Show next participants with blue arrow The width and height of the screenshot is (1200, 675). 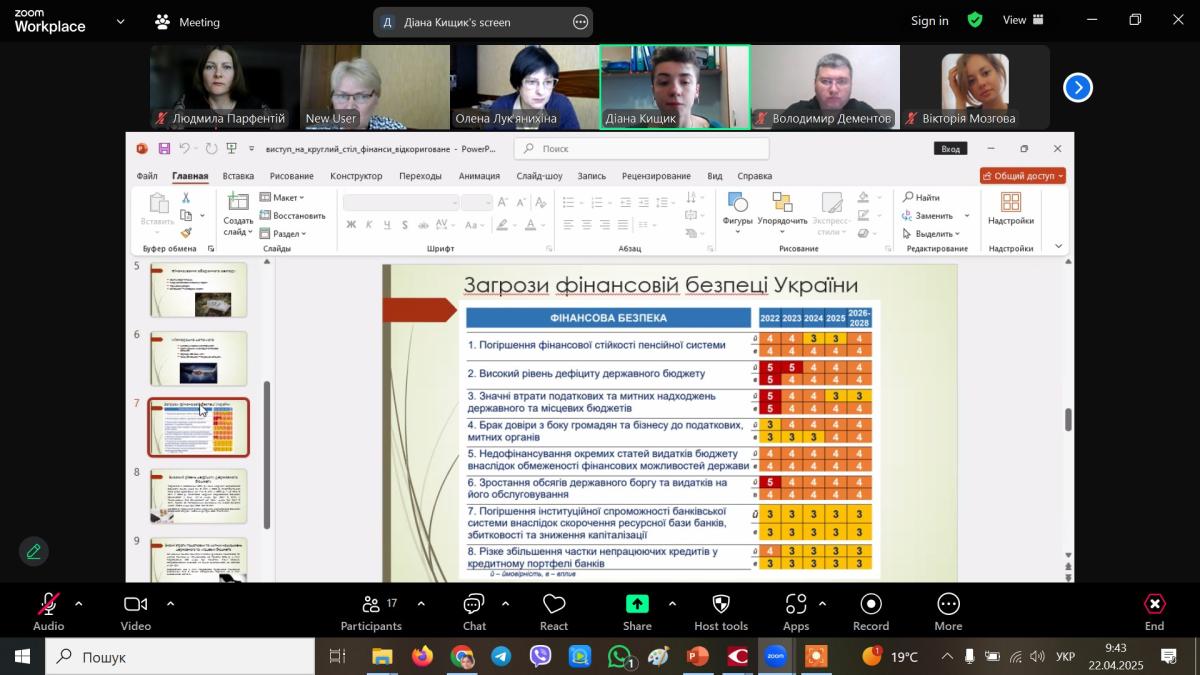pyautogui.click(x=1077, y=88)
